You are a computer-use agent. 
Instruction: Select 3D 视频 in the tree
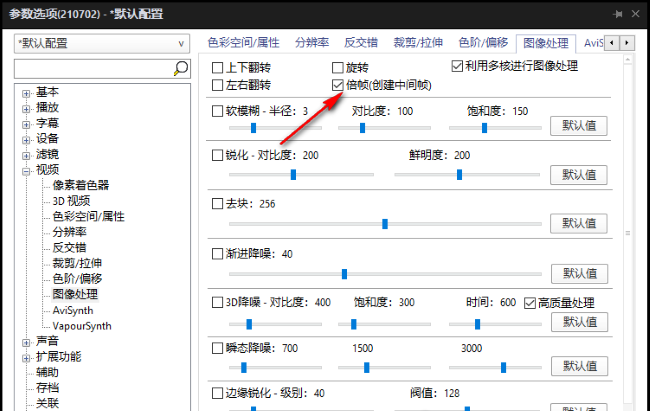[71, 200]
